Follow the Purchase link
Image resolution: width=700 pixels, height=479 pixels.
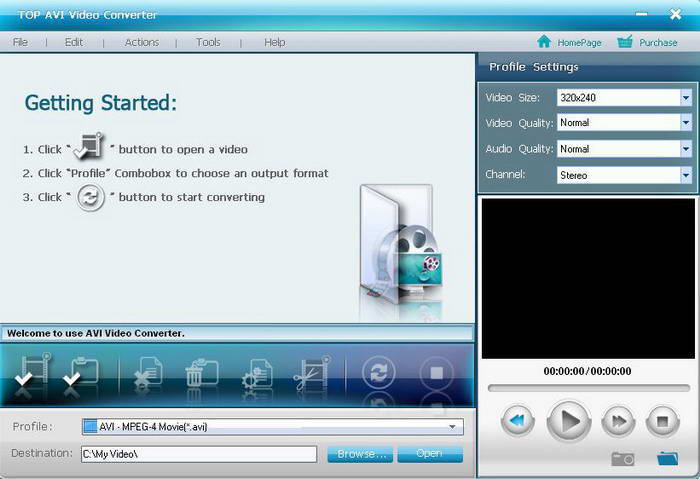(x=658, y=42)
